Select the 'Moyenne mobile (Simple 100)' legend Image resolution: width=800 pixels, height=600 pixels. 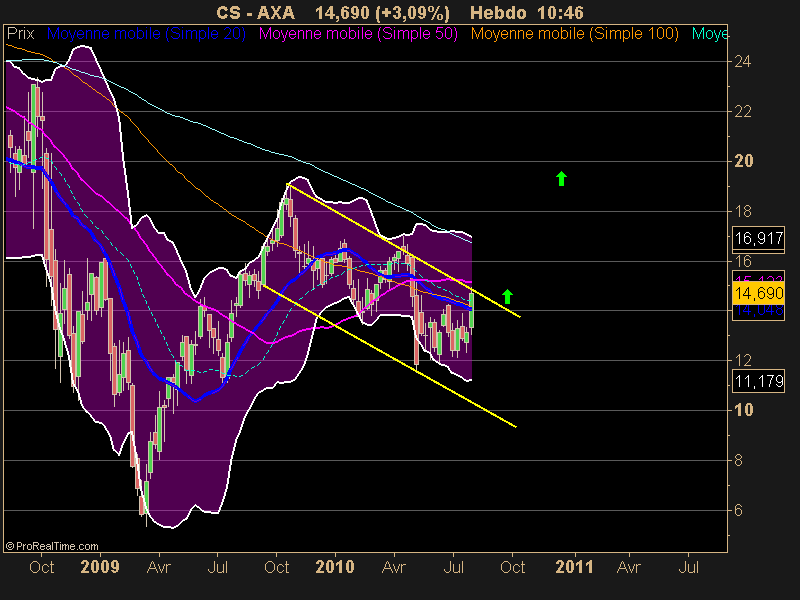point(574,34)
